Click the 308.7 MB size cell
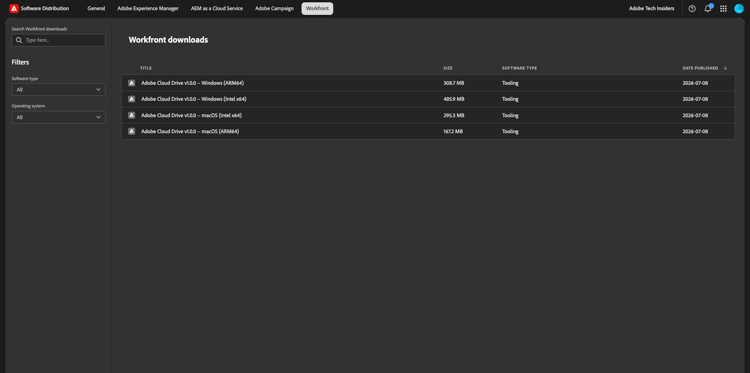The image size is (750, 373). point(453,83)
